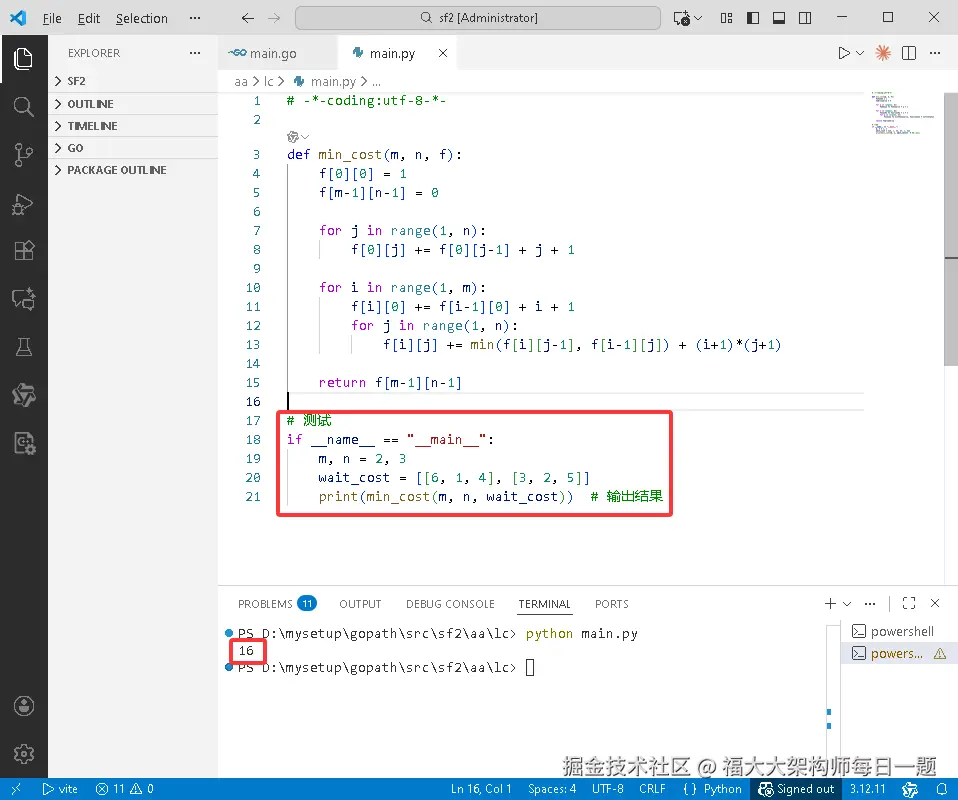
Task: Open the Manage gear menu
Action: coord(23,754)
